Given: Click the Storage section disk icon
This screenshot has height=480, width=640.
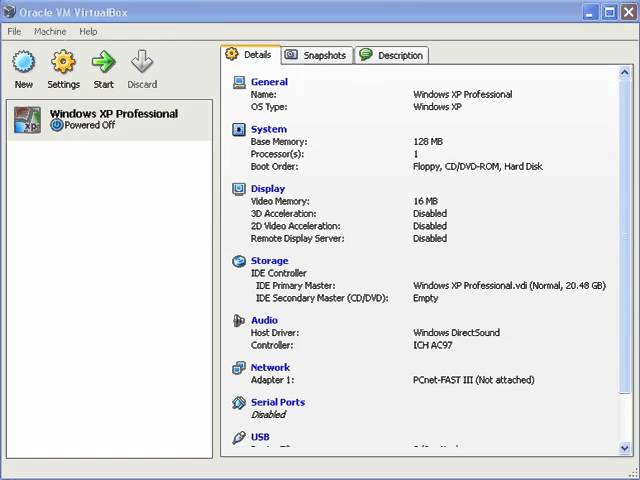Looking at the screenshot, I should coord(239,261).
